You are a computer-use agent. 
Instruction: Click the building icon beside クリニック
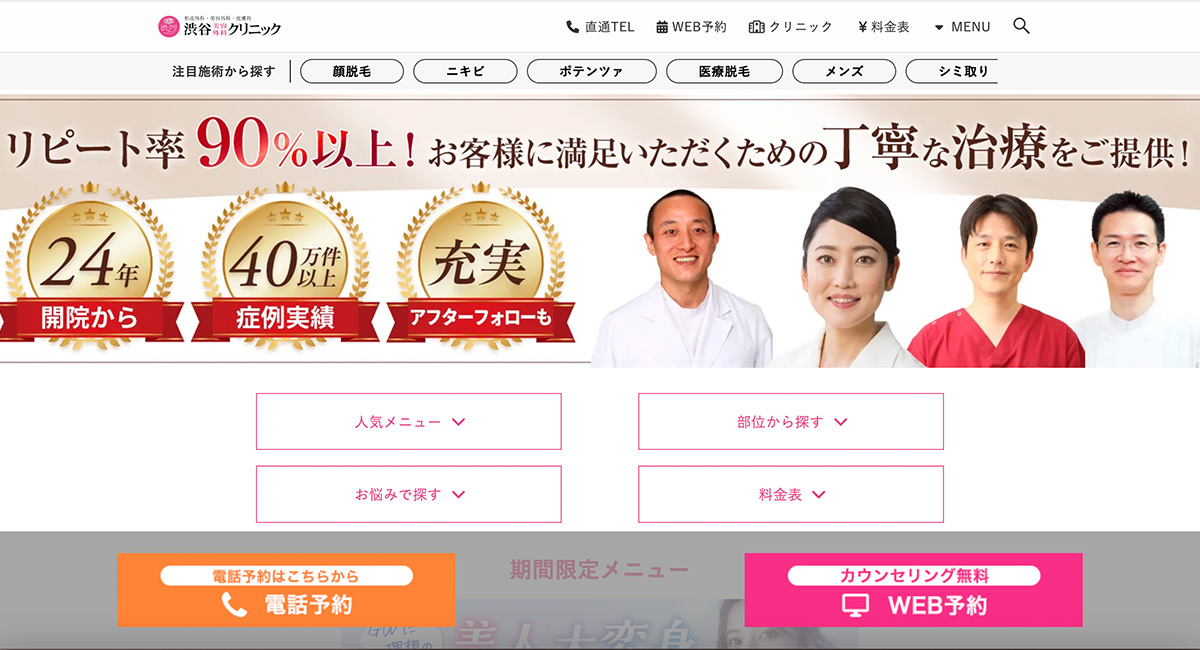click(x=756, y=27)
